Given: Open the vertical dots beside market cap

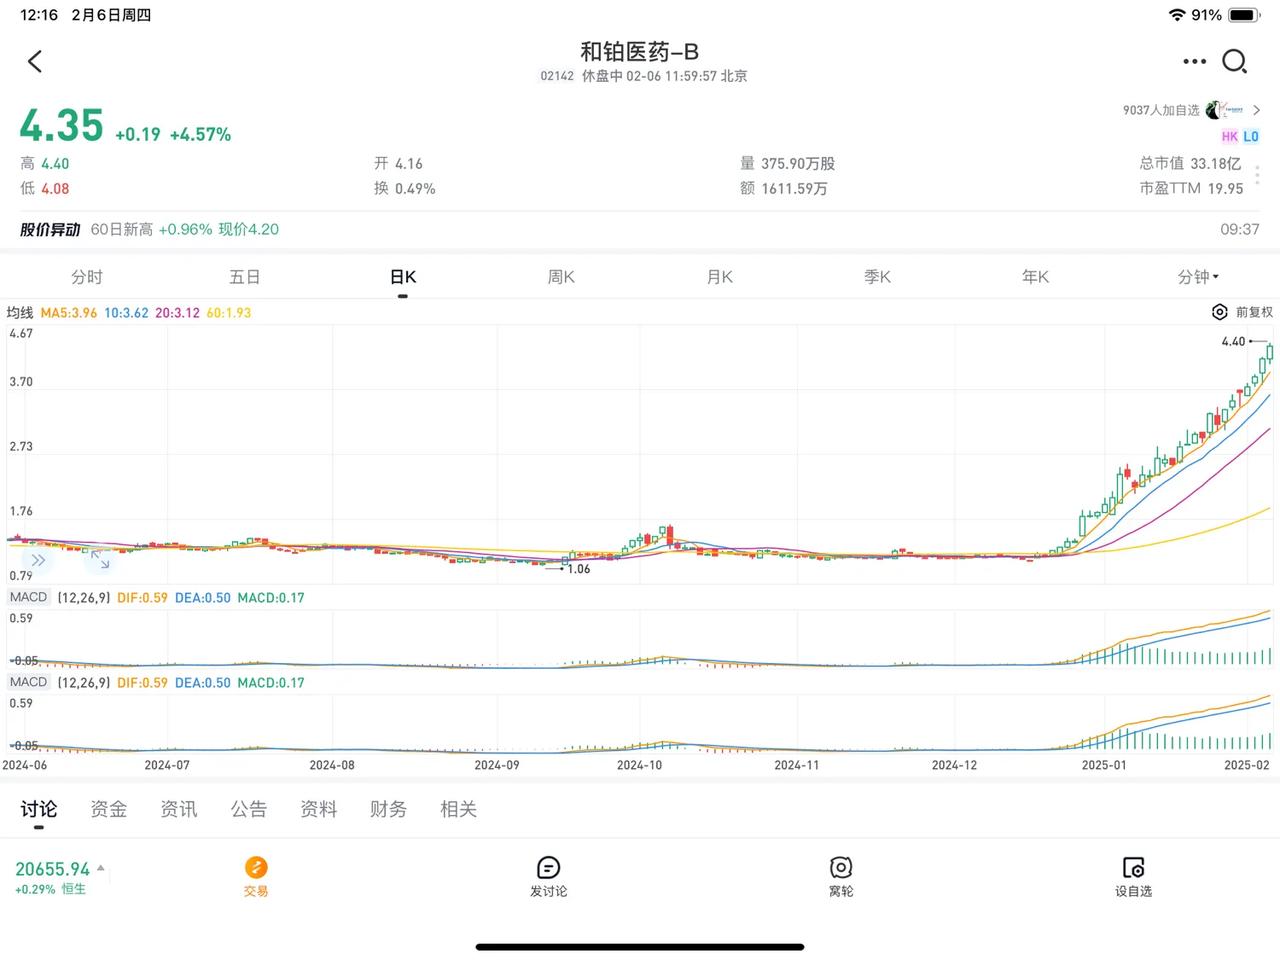Looking at the screenshot, I should tap(1257, 176).
